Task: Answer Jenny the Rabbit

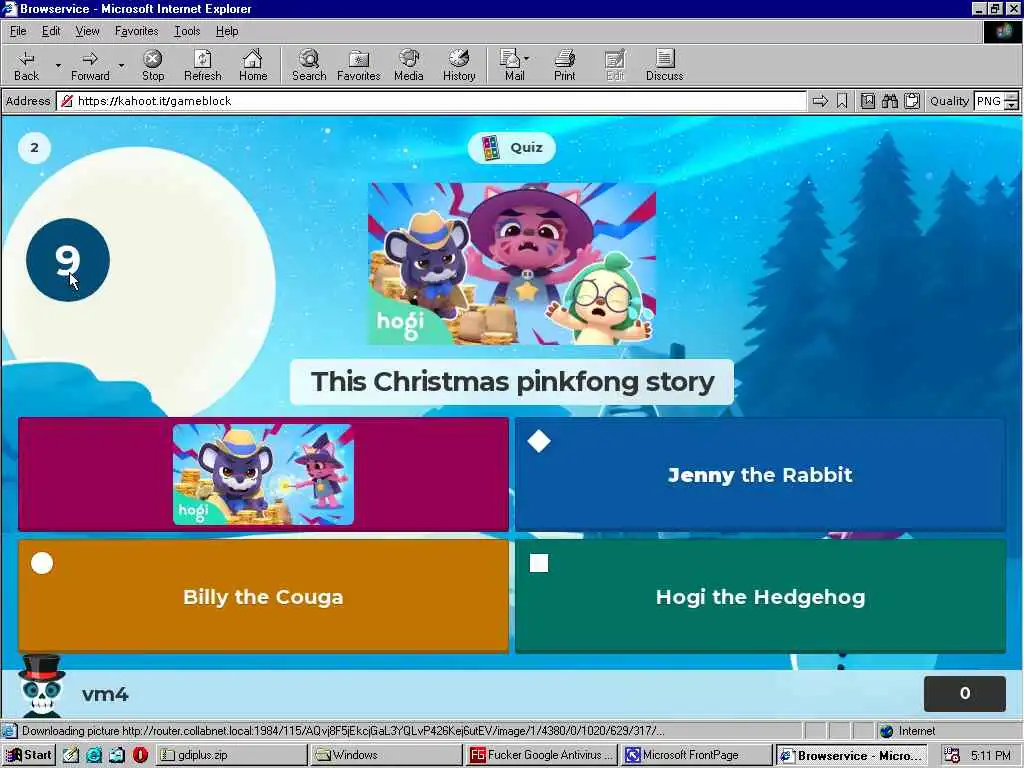Action: 760,474
